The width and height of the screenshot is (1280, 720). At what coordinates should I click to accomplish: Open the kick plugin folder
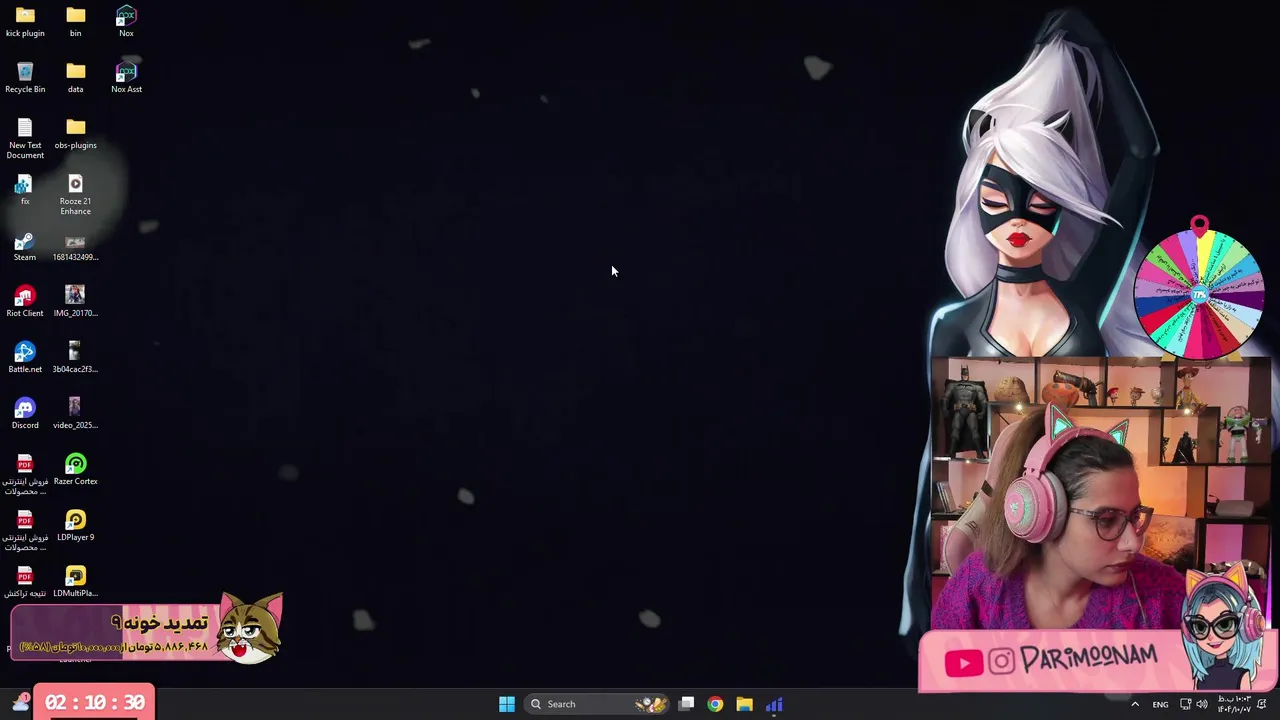[25, 22]
